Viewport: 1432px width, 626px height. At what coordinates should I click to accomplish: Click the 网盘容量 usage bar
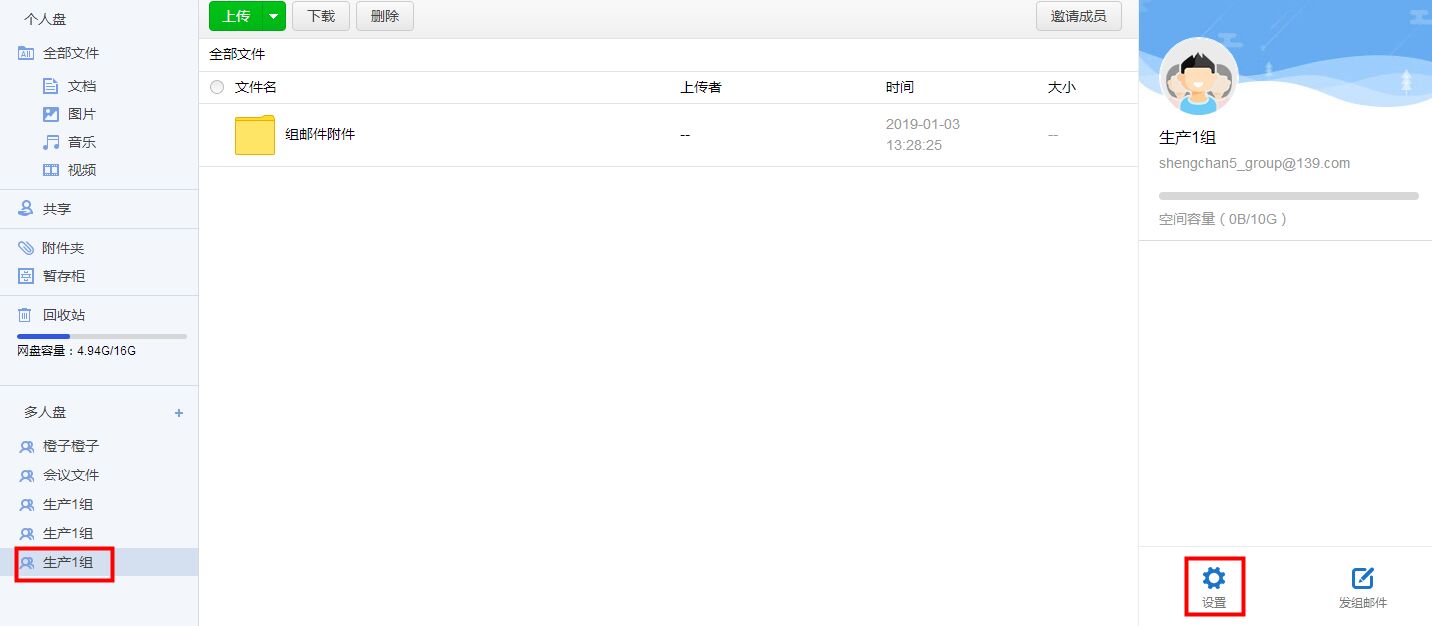pyautogui.click(x=101, y=336)
